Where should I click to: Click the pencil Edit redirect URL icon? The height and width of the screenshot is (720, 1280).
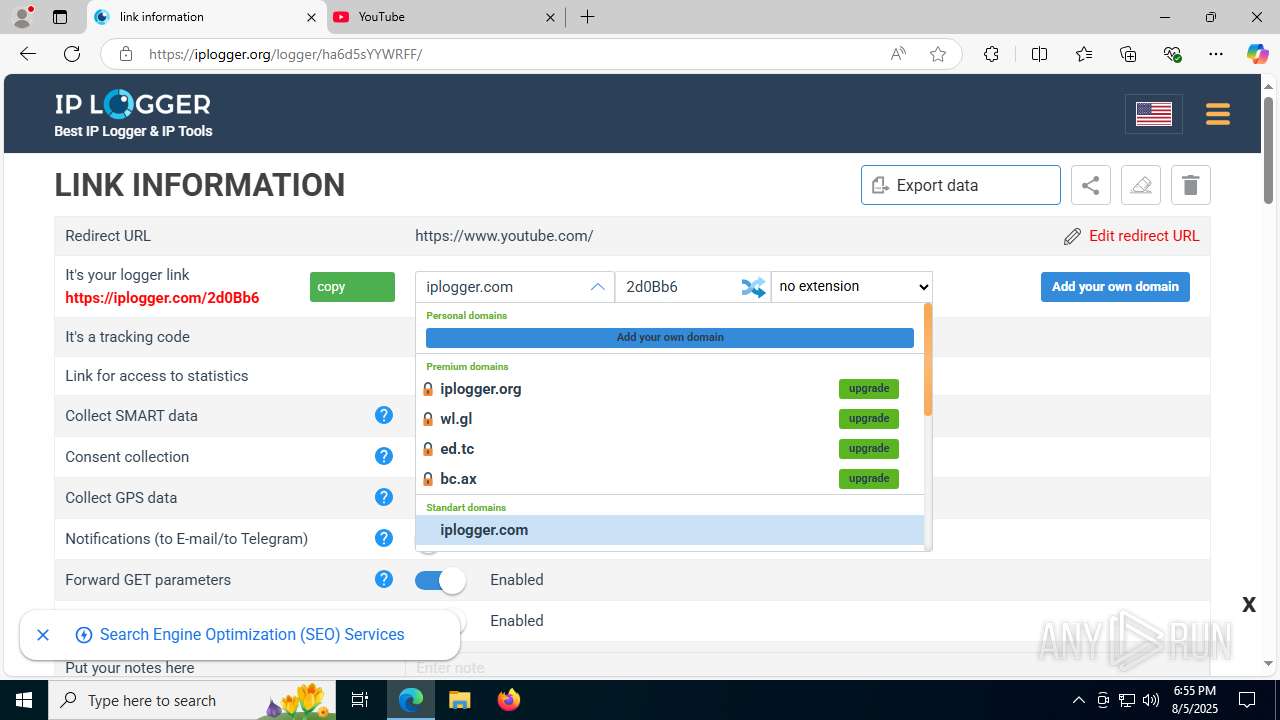click(1072, 236)
